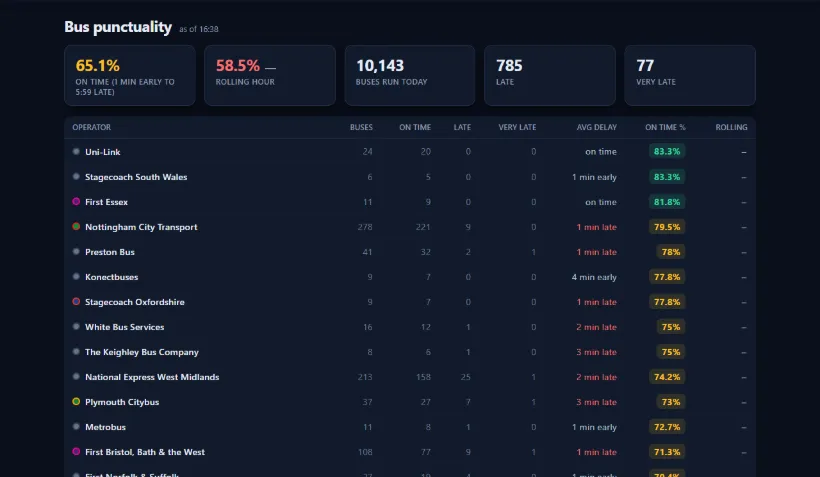Click Metrobus's 72.7% badge
820x477 pixels.
click(x=667, y=427)
